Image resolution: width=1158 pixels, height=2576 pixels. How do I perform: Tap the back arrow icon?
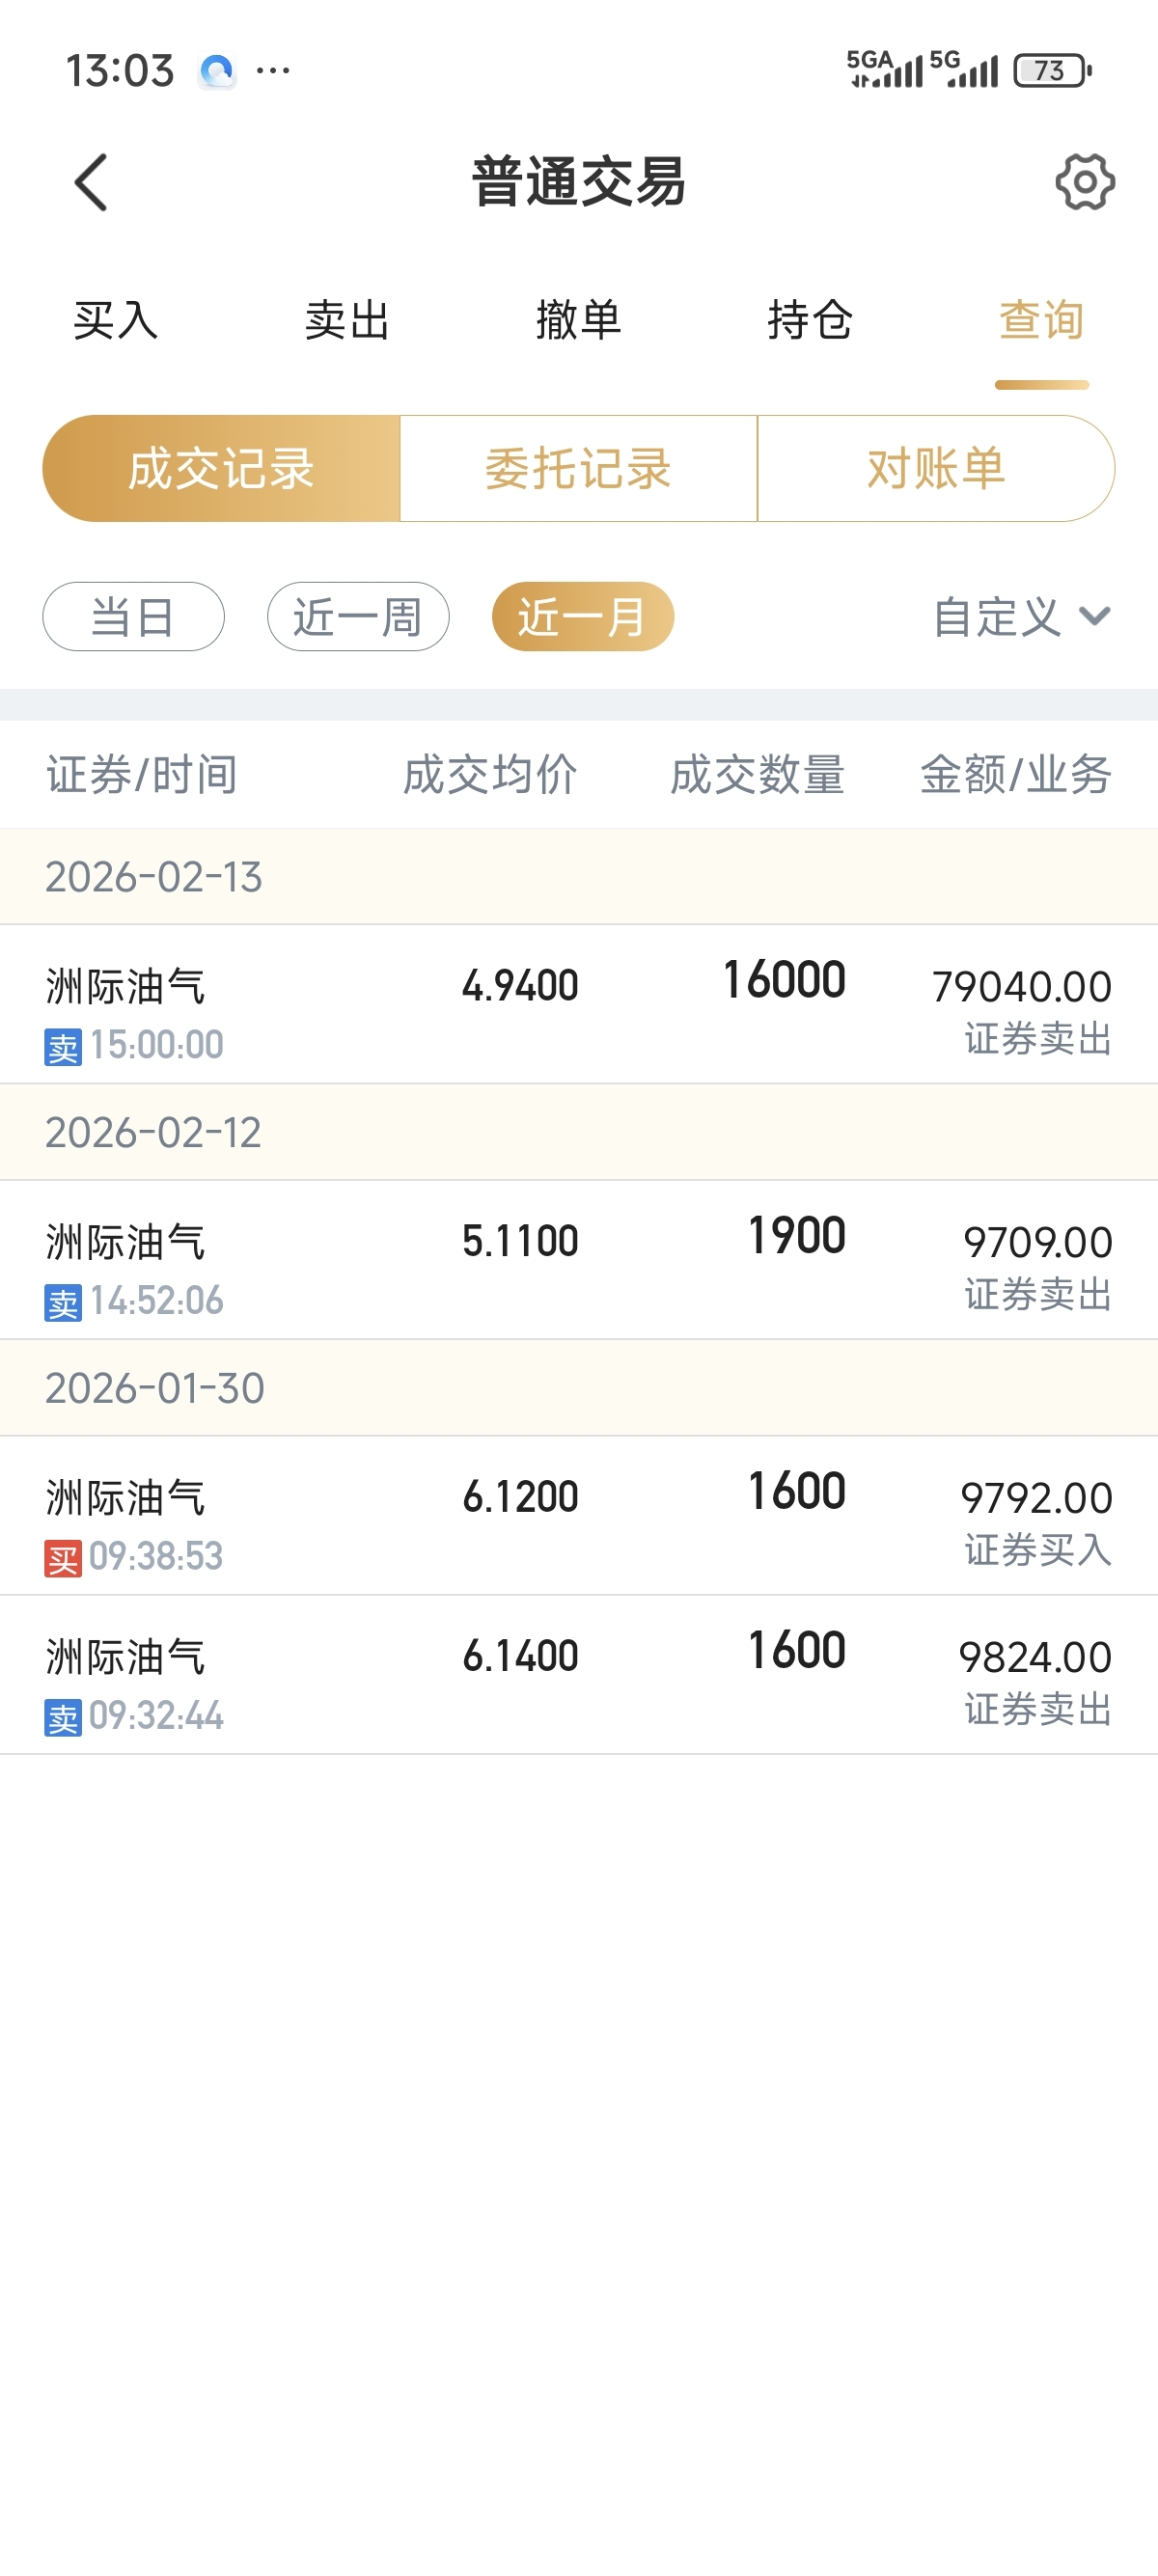click(x=91, y=182)
